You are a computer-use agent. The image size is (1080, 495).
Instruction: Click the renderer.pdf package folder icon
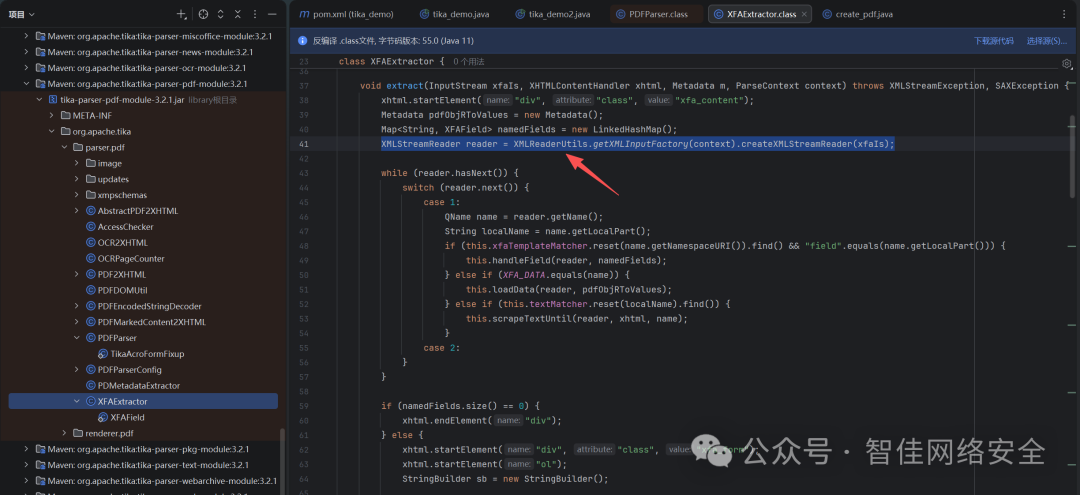point(78,433)
